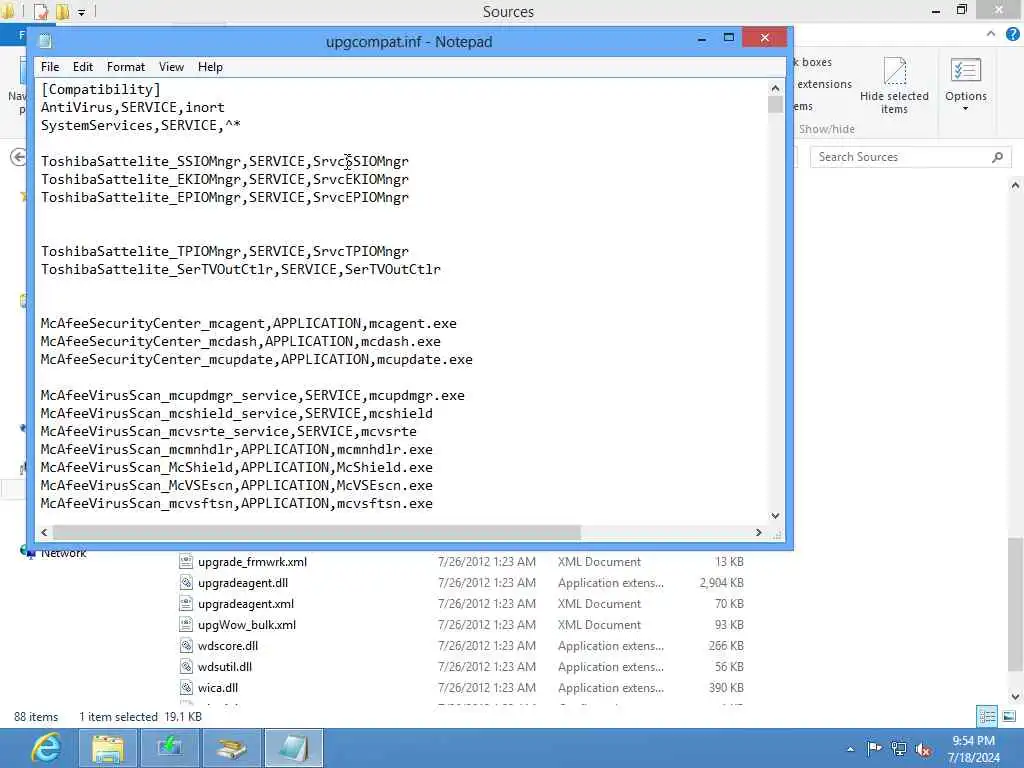Click the wdsutil.dll file icon

pyautogui.click(x=186, y=665)
